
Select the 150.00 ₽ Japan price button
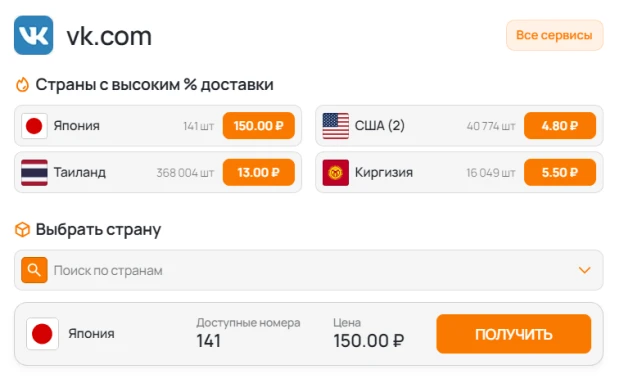click(258, 126)
